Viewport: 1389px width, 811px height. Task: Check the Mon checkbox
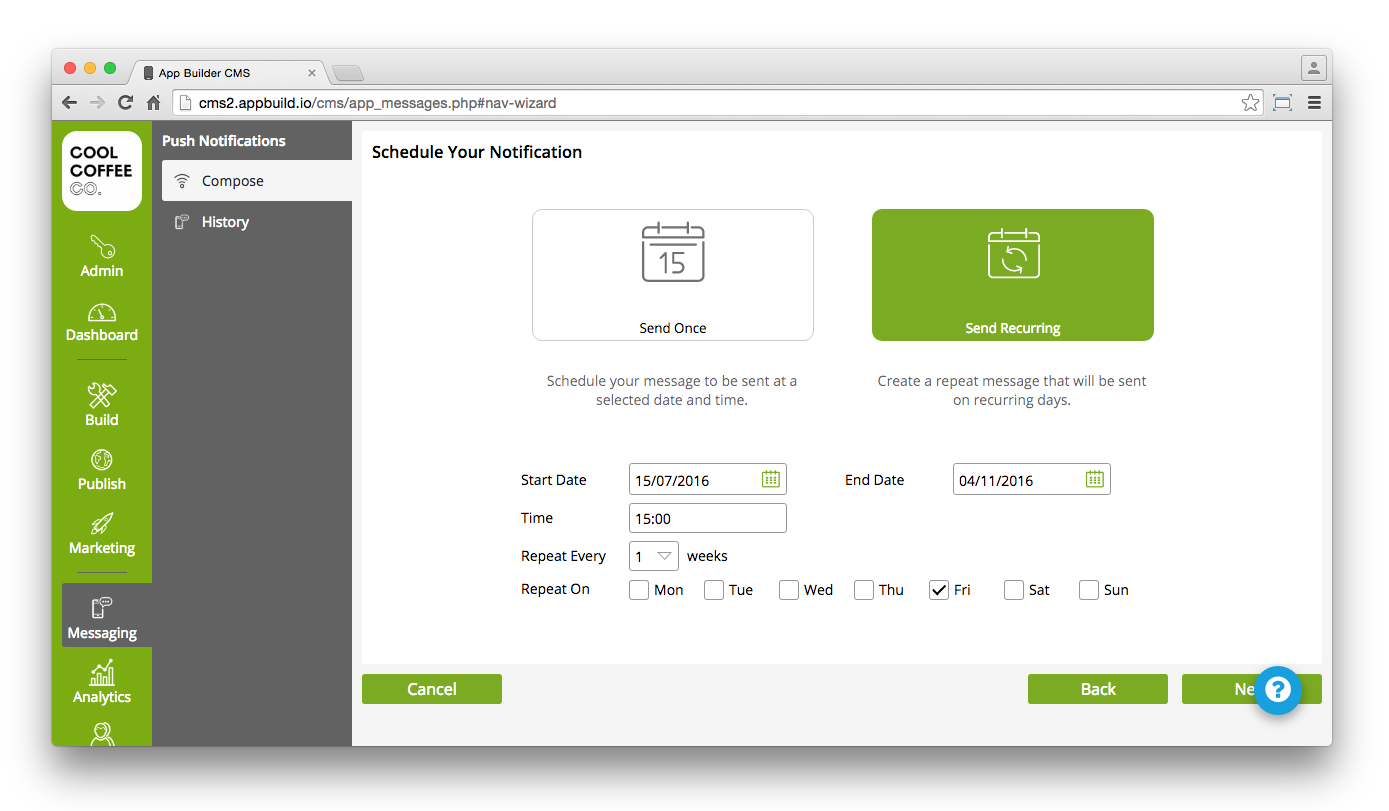(639, 590)
